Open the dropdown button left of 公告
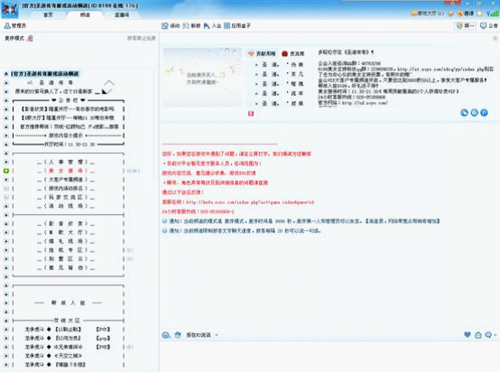 (x=466, y=26)
